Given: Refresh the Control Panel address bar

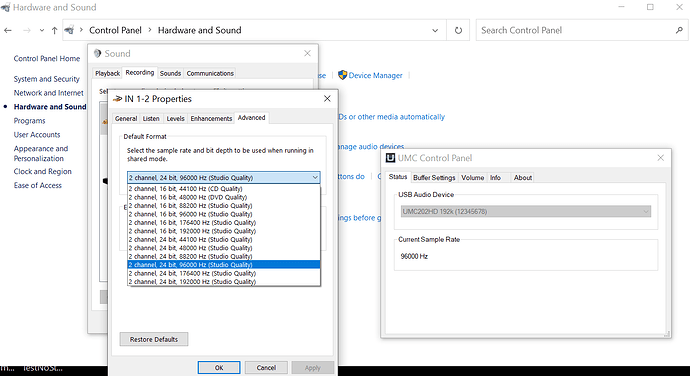Looking at the screenshot, I should (458, 30).
